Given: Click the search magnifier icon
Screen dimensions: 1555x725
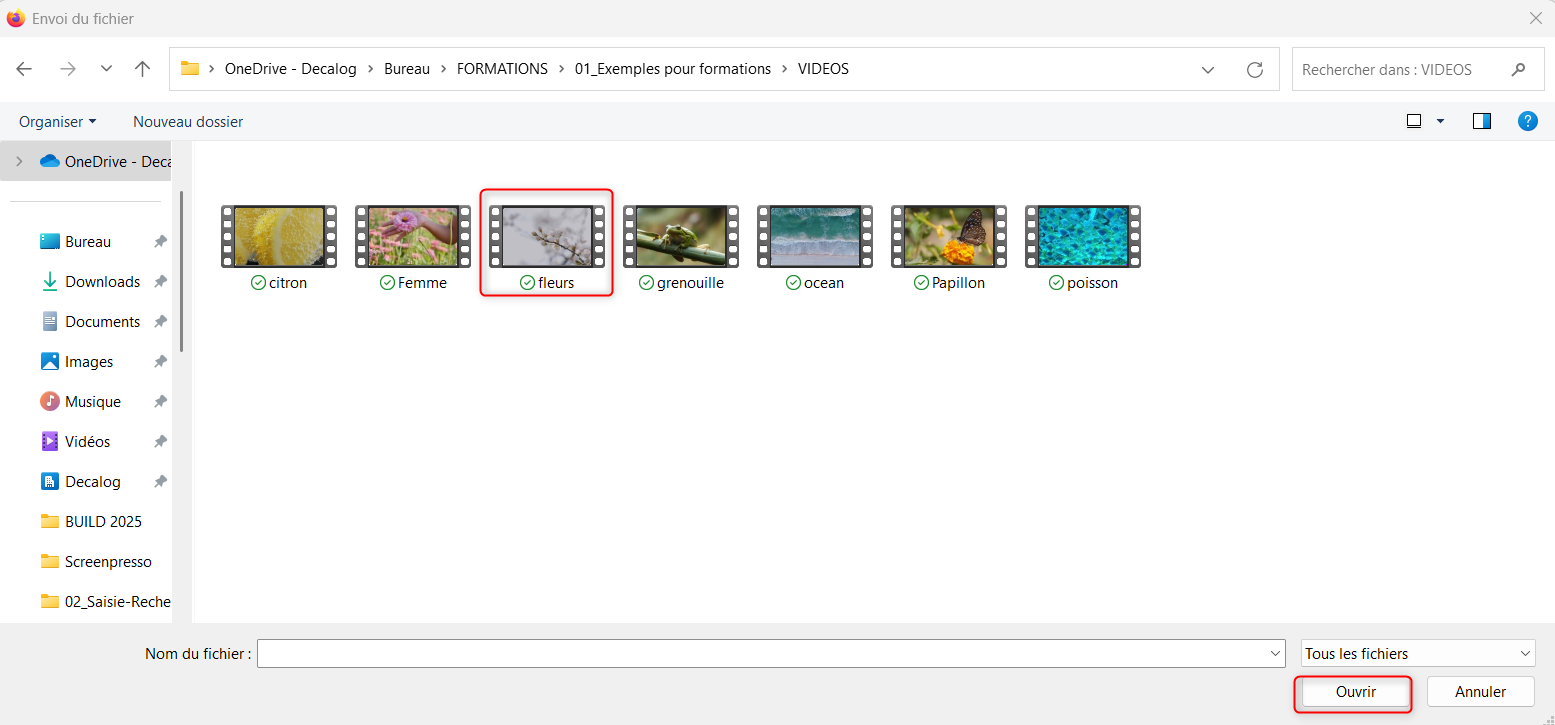Looking at the screenshot, I should point(1519,70).
